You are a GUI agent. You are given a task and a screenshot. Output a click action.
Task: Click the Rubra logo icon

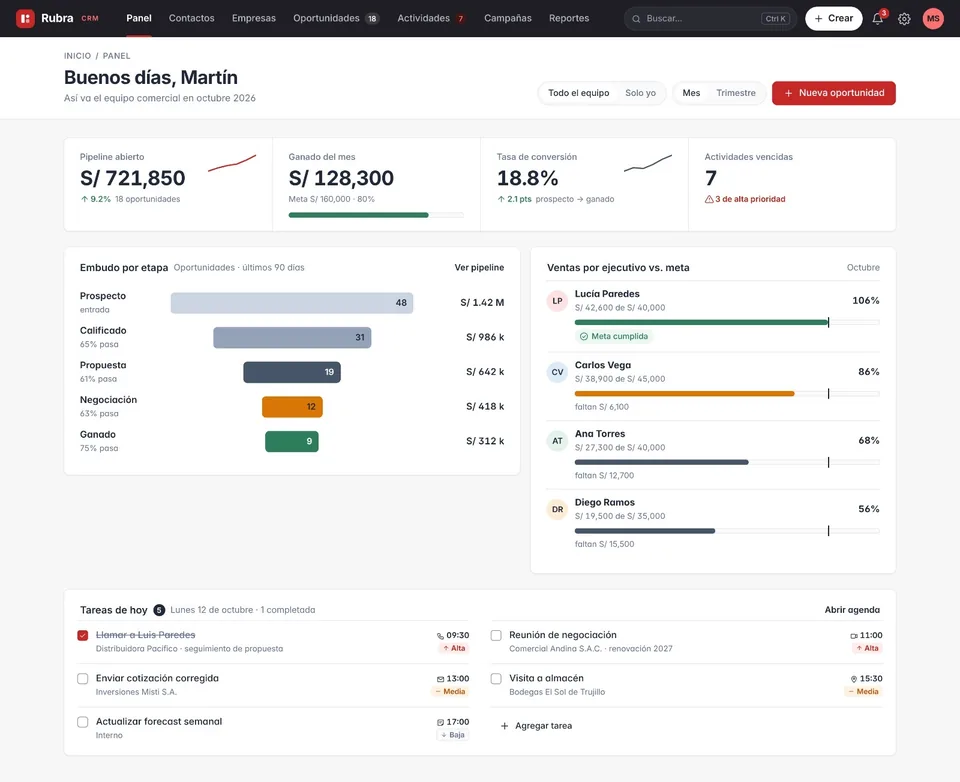25,18
